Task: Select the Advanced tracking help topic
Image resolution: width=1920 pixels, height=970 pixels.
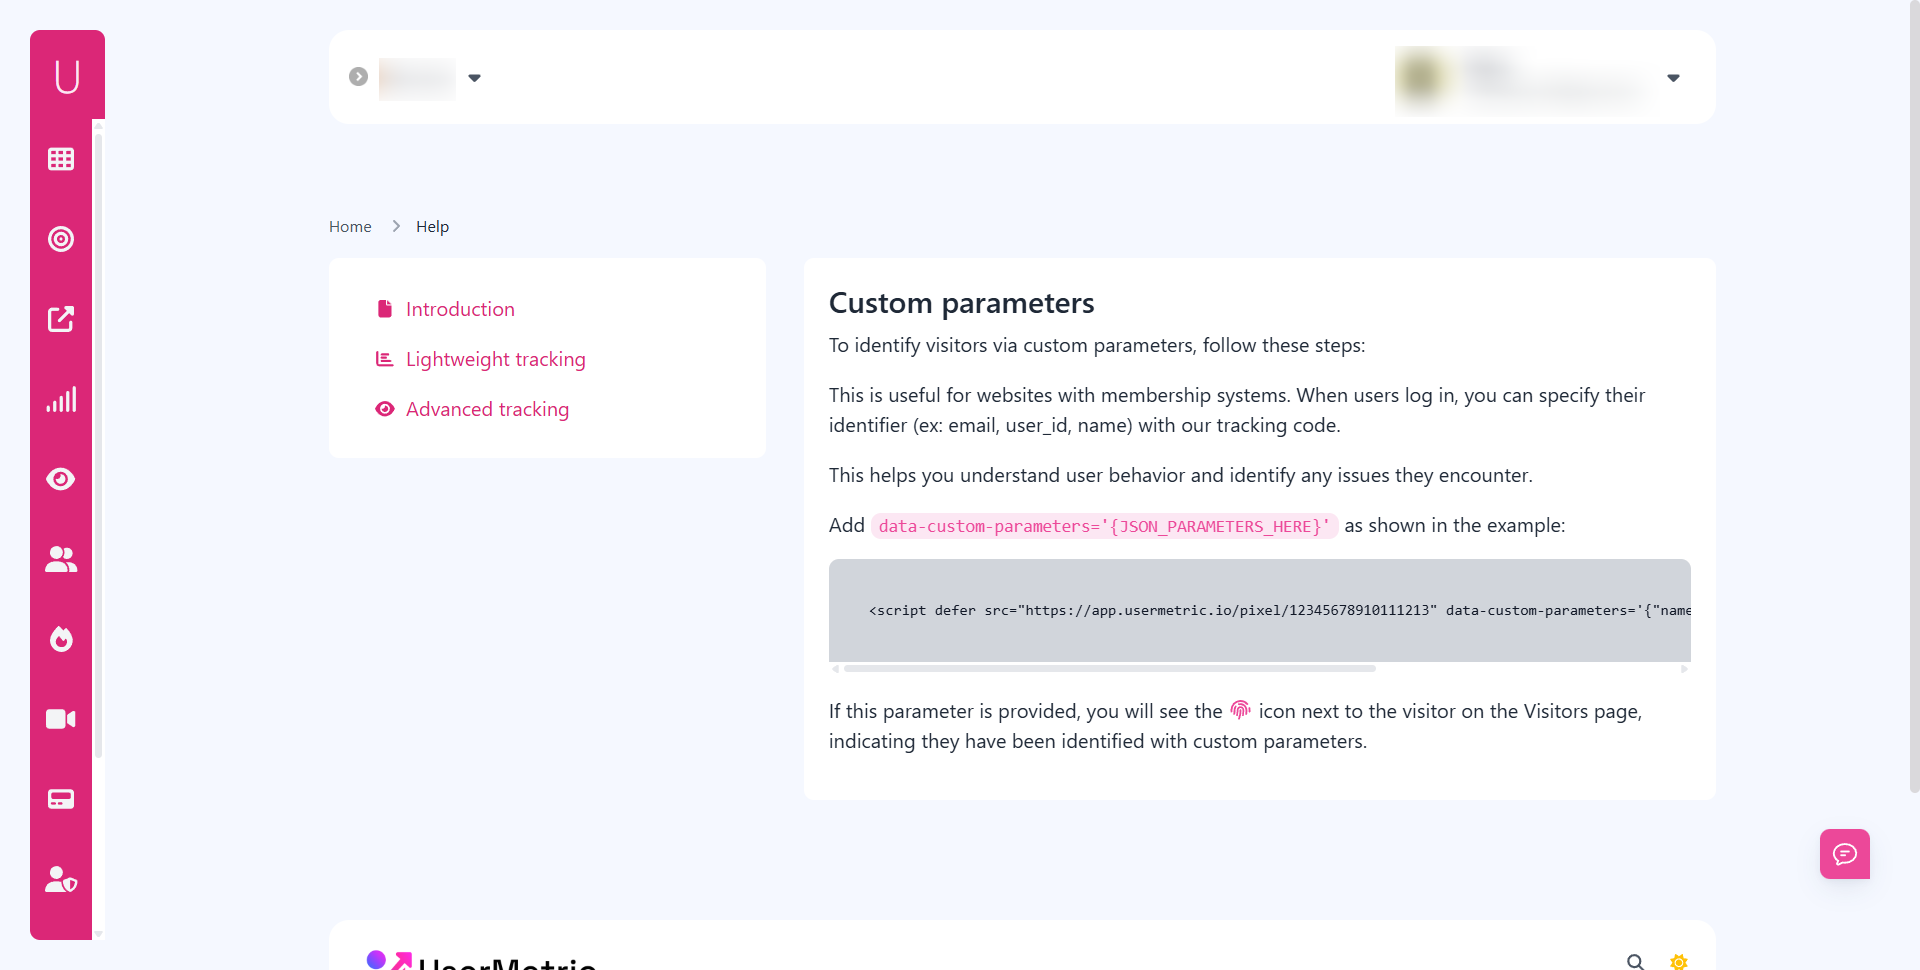Action: point(487,409)
